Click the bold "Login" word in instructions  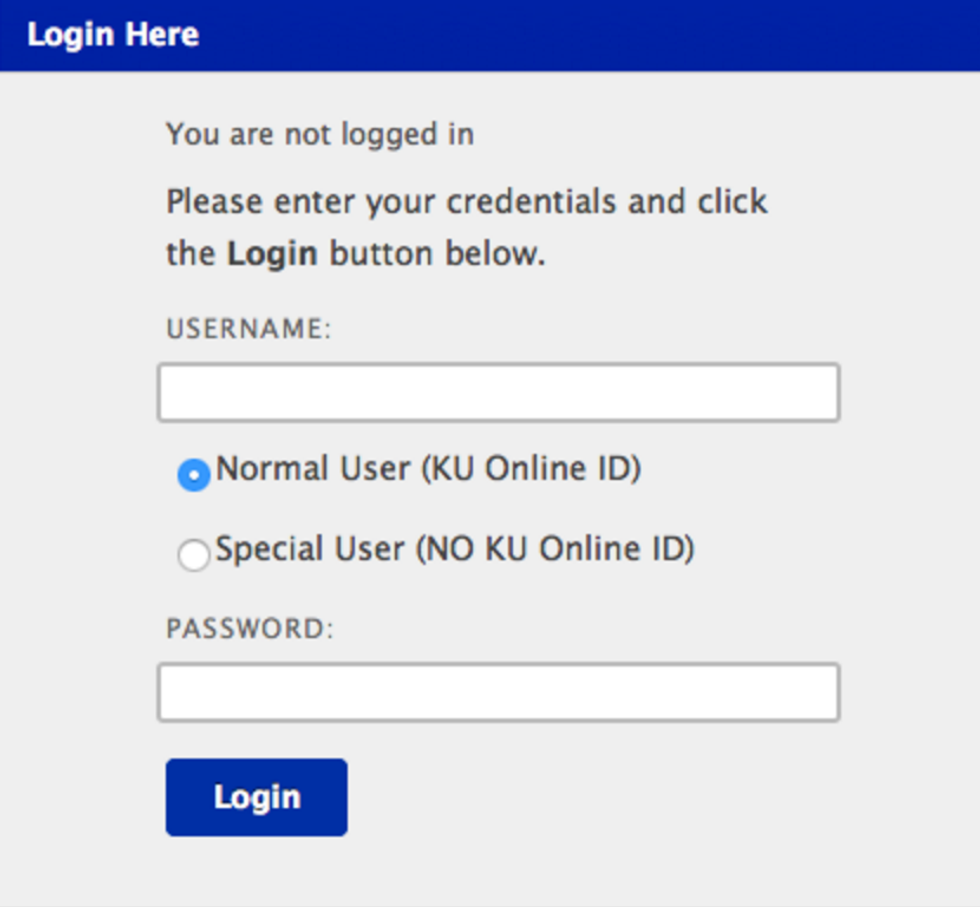272,253
